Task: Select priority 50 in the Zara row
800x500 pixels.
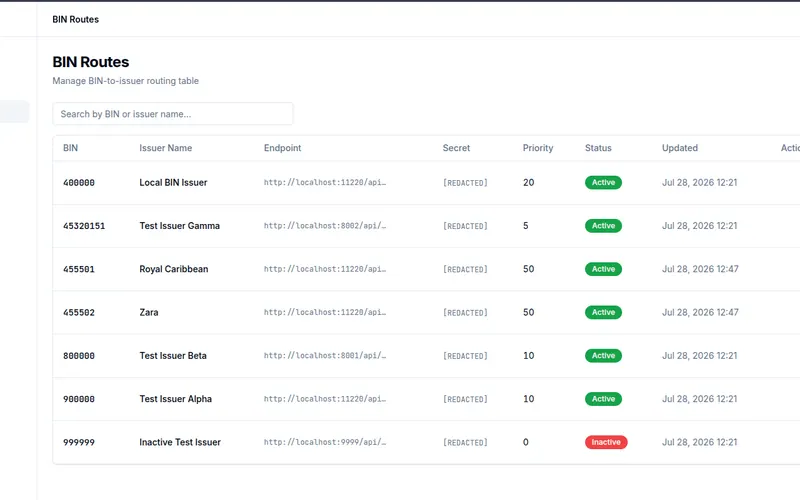Action: pyautogui.click(x=529, y=313)
